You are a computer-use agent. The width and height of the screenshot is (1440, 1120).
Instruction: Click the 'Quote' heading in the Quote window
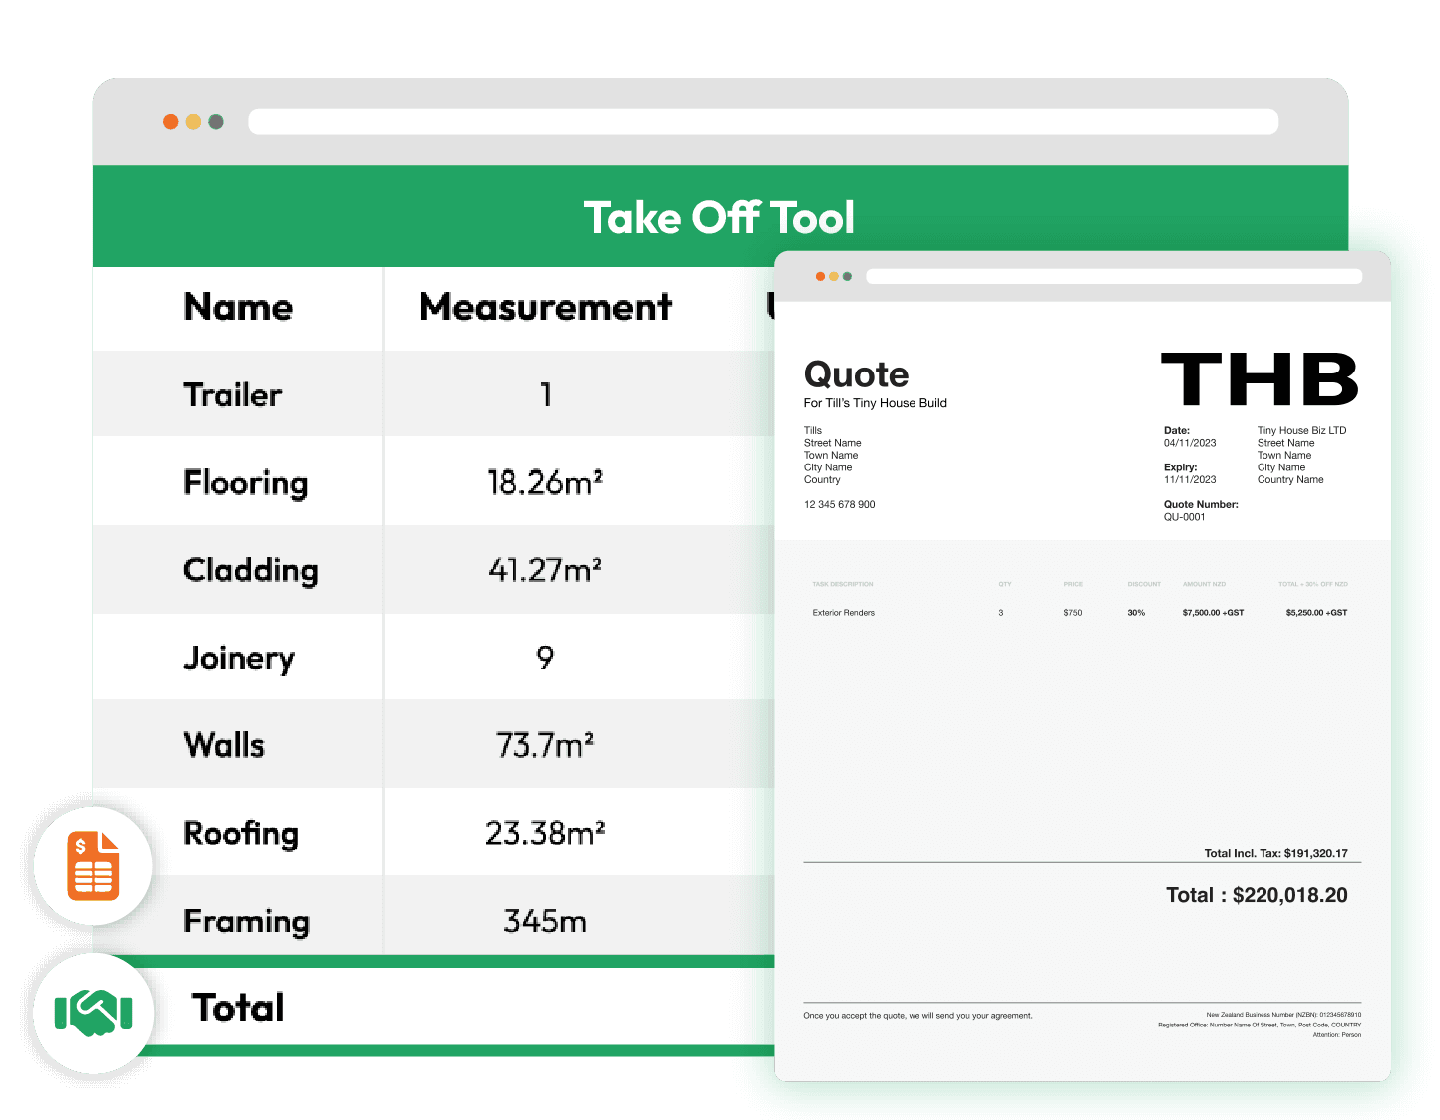tap(857, 374)
